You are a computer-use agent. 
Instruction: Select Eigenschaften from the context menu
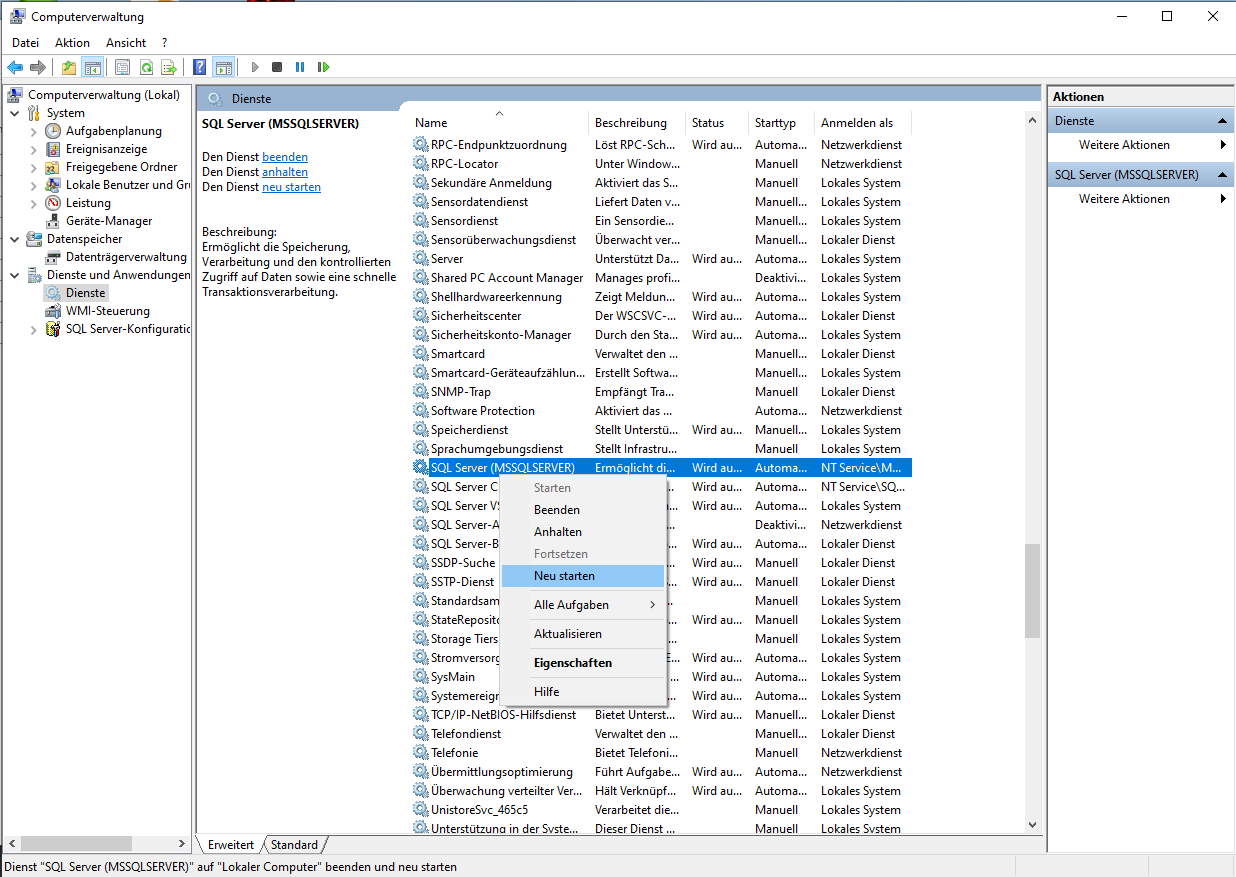point(572,663)
